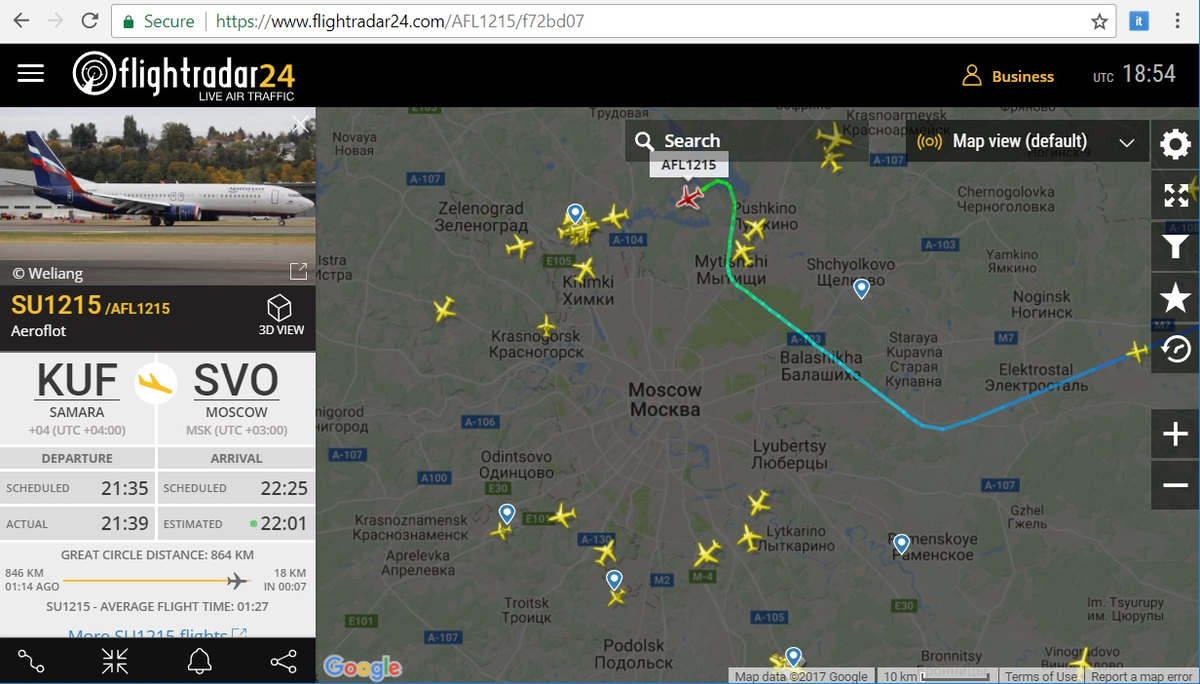Expand the aircraft photo to larger view
The width and height of the screenshot is (1200, 684).
pos(298,271)
